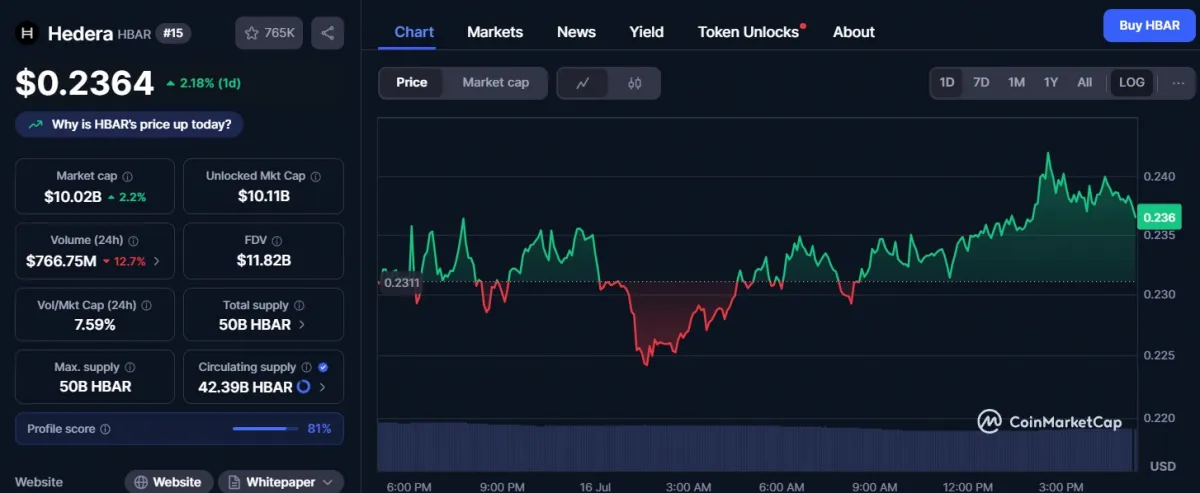Click Profile score info icon

point(106,429)
